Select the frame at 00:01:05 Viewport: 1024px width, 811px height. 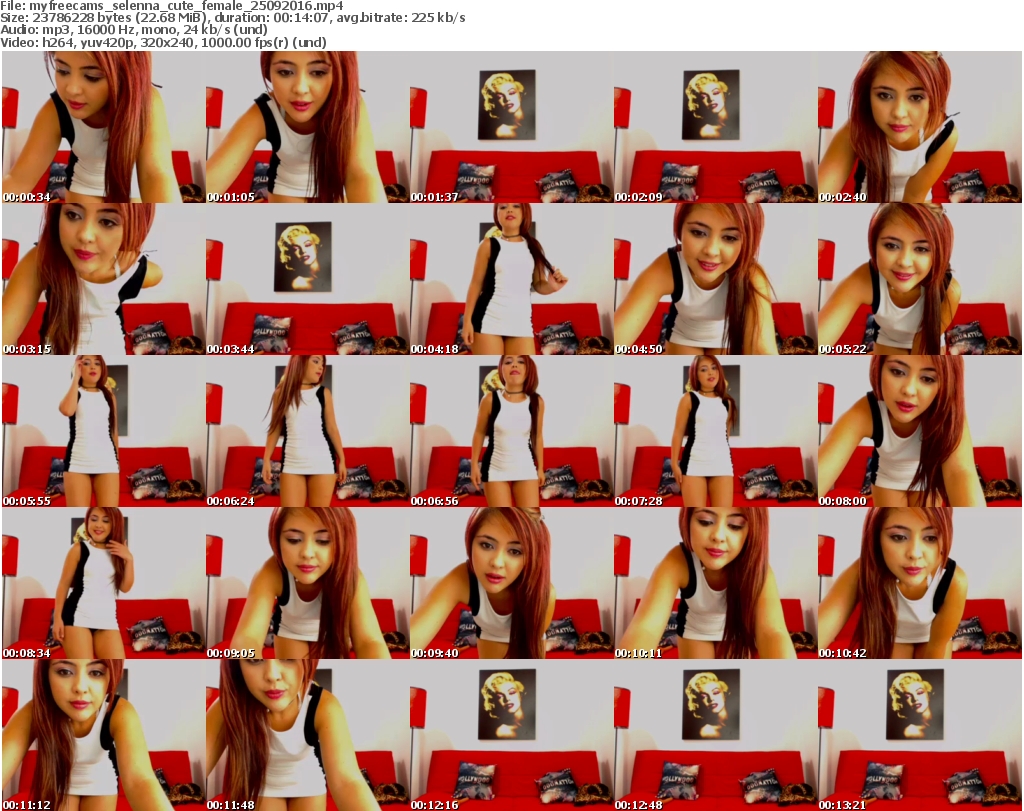coord(307,128)
